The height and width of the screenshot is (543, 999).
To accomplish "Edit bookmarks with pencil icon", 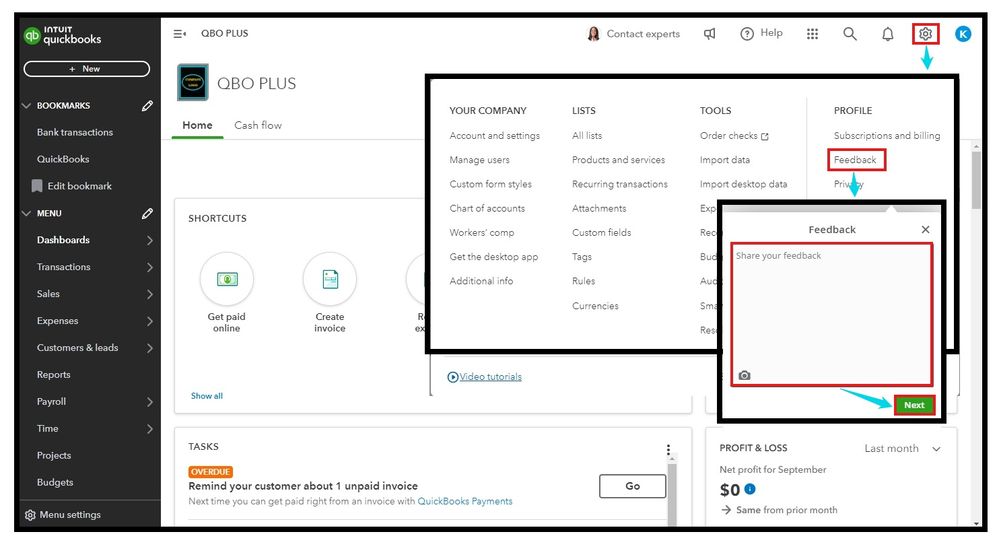I will [x=147, y=106].
